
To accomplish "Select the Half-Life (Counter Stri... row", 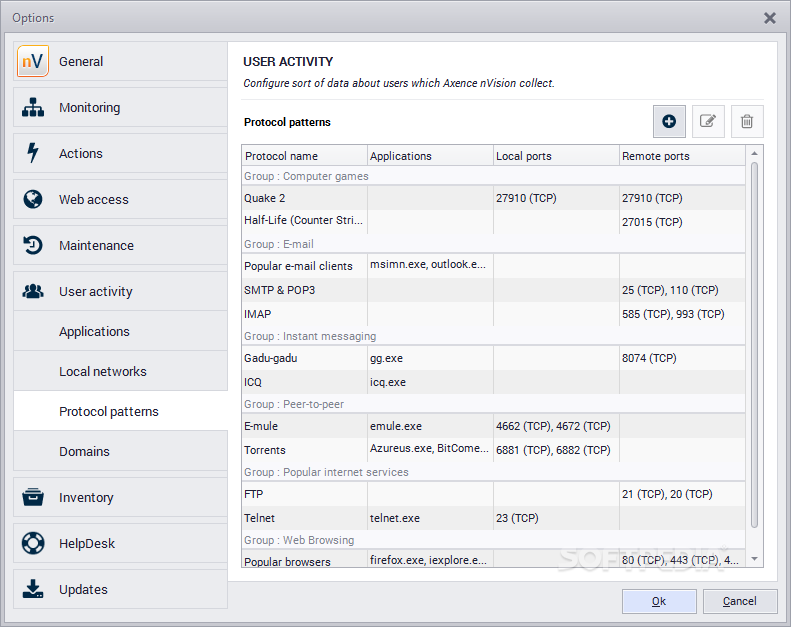I will click(493, 222).
